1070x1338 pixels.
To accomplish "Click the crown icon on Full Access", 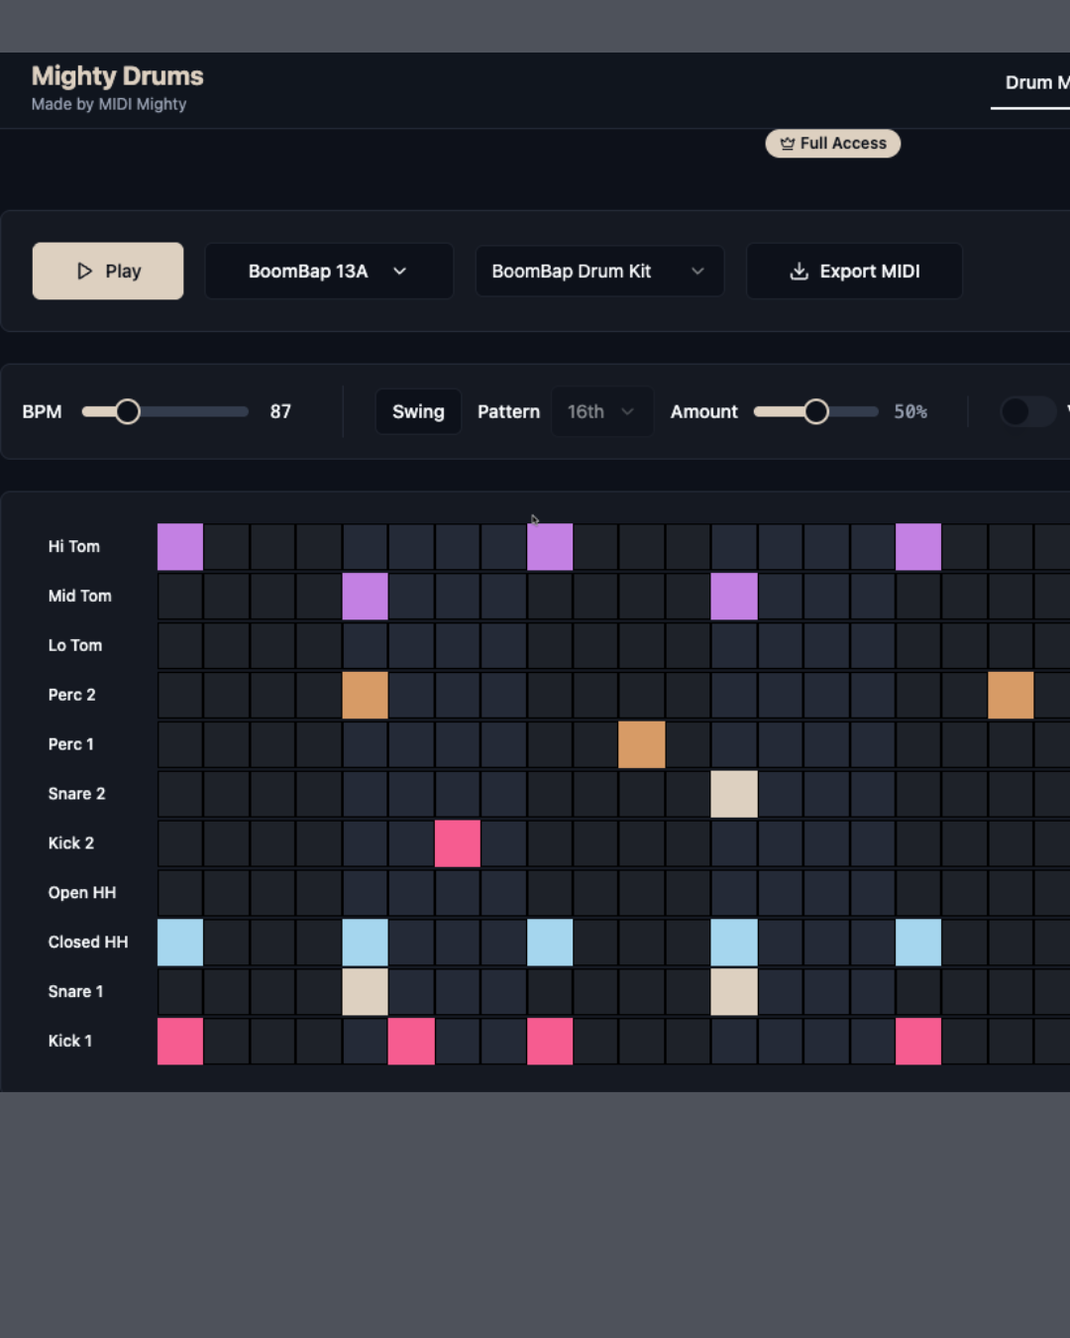I will [787, 144].
